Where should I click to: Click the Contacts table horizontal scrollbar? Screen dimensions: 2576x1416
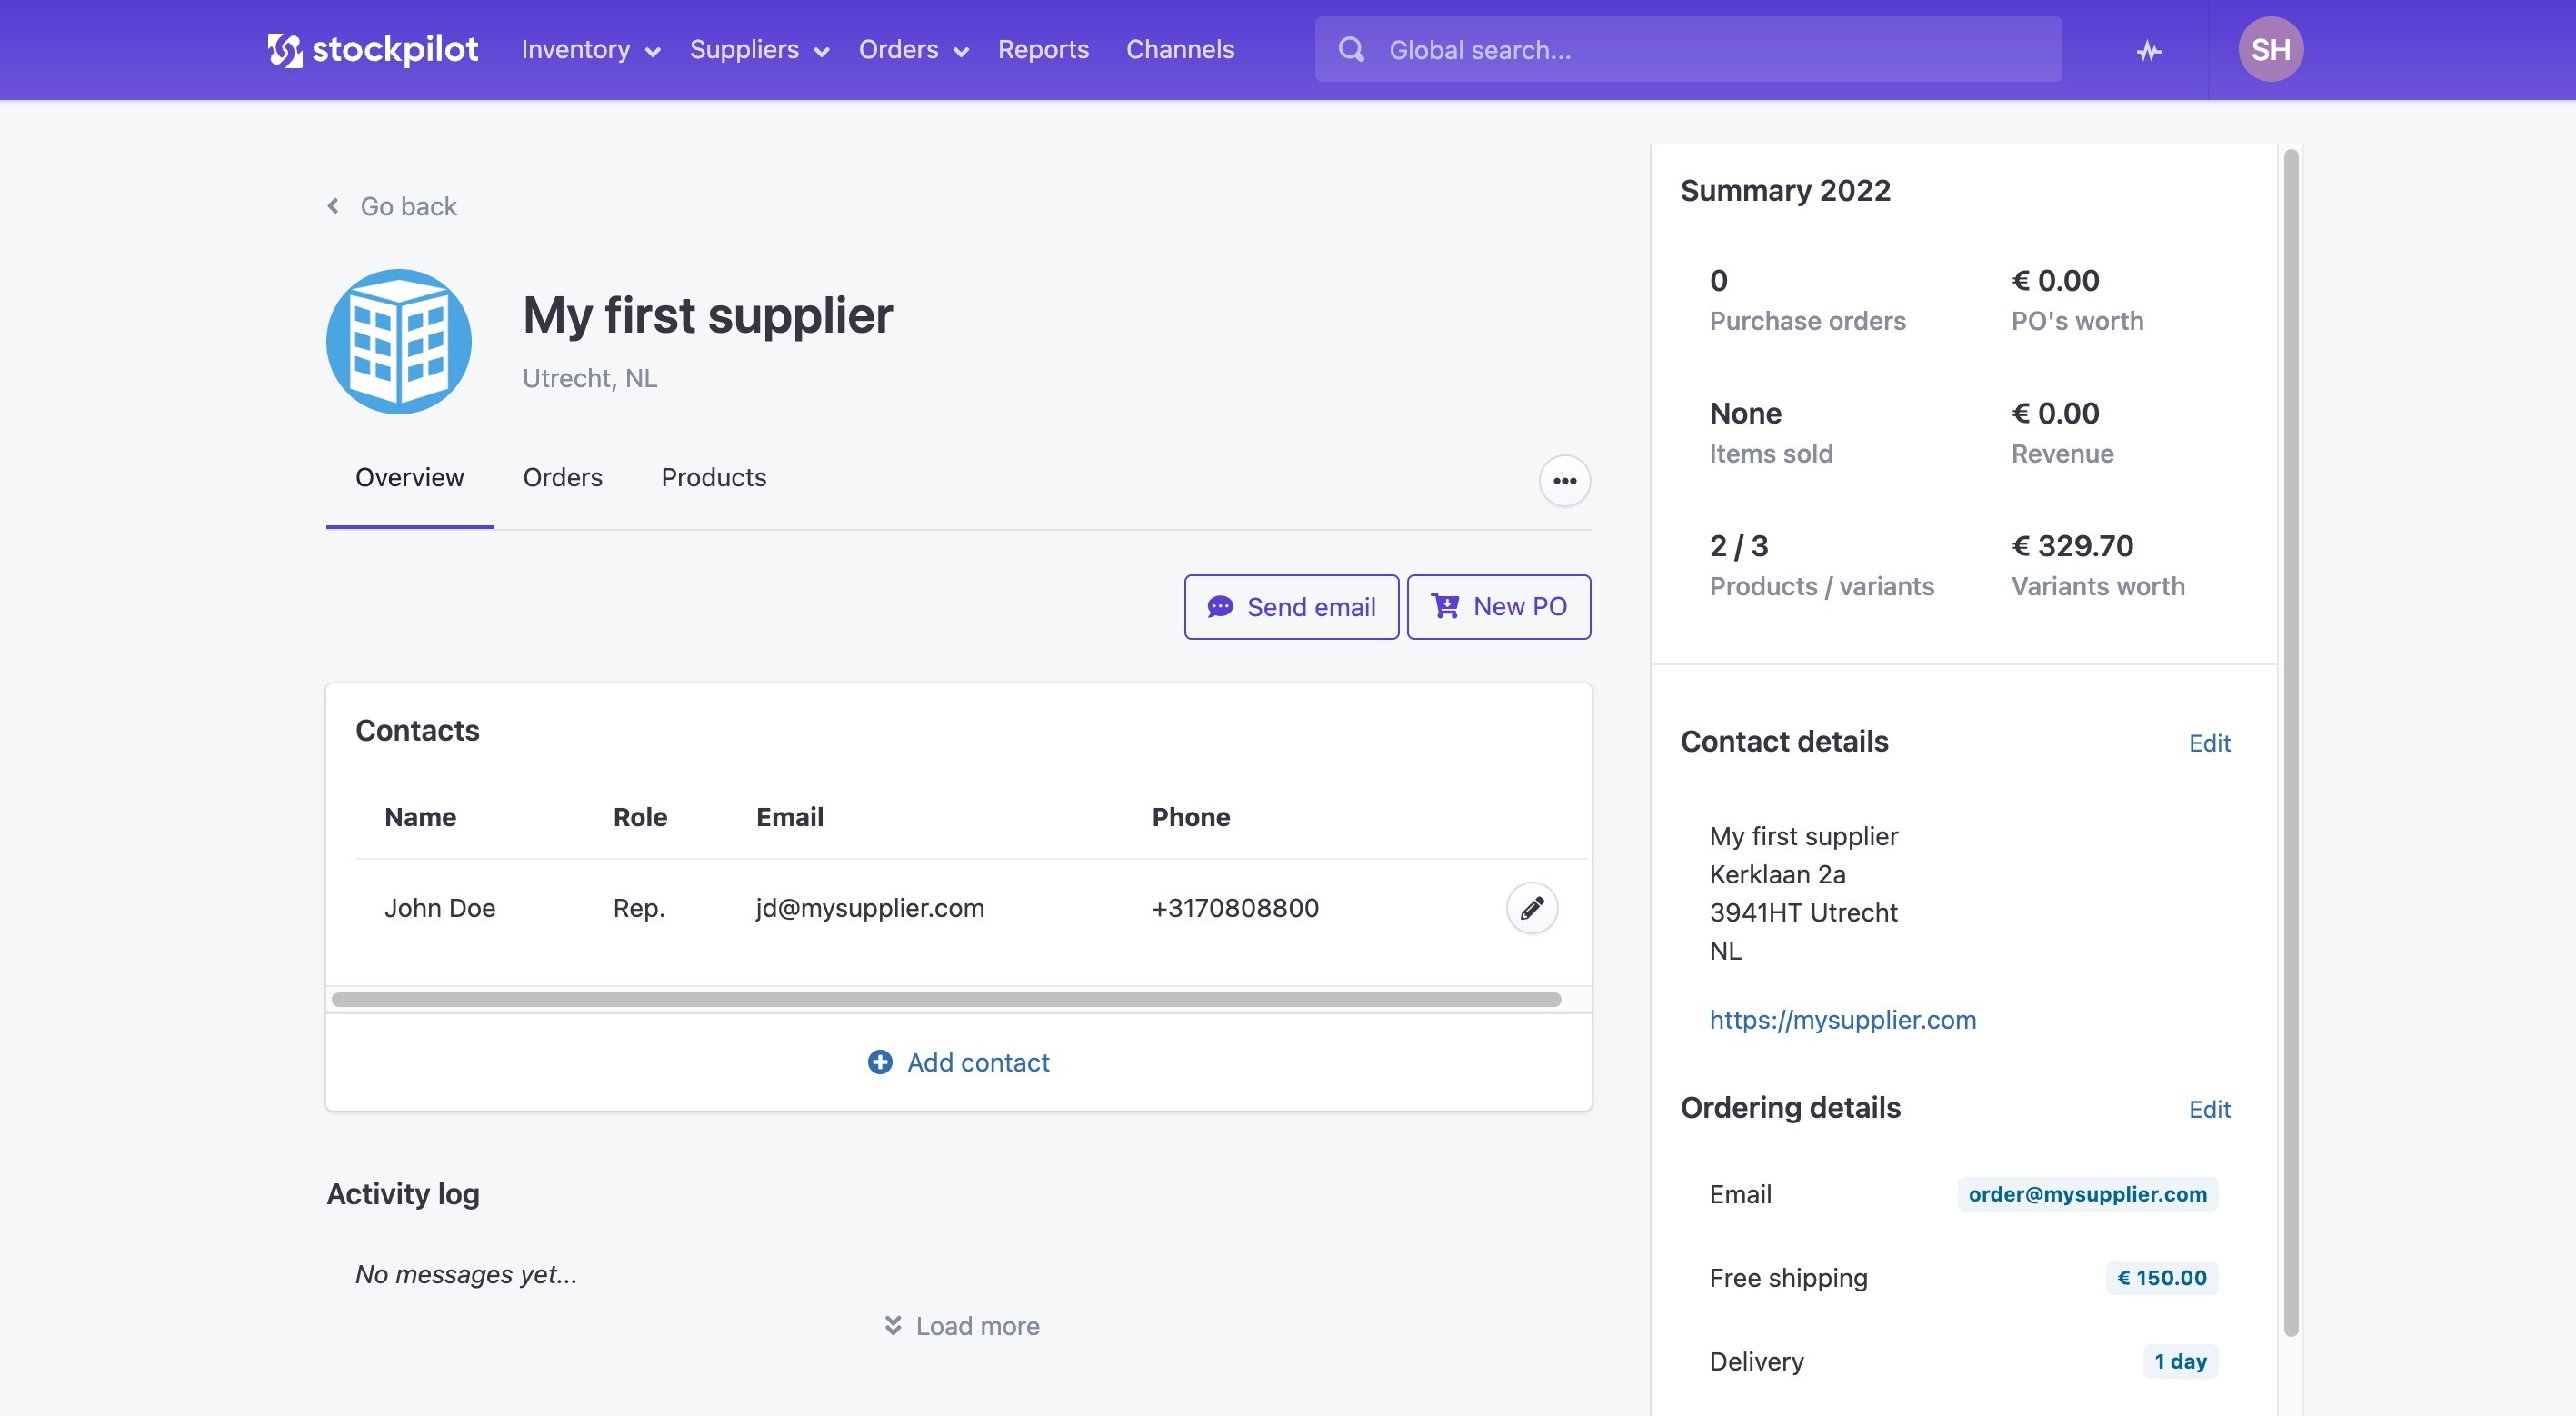946,1000
